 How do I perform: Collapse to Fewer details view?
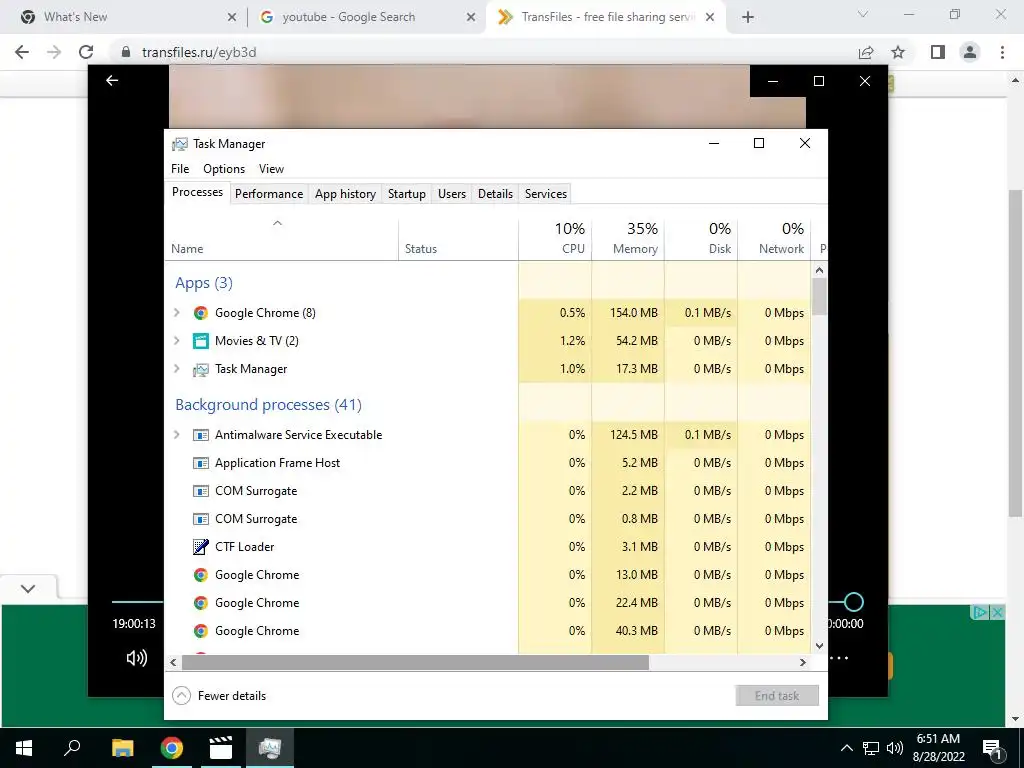point(219,696)
